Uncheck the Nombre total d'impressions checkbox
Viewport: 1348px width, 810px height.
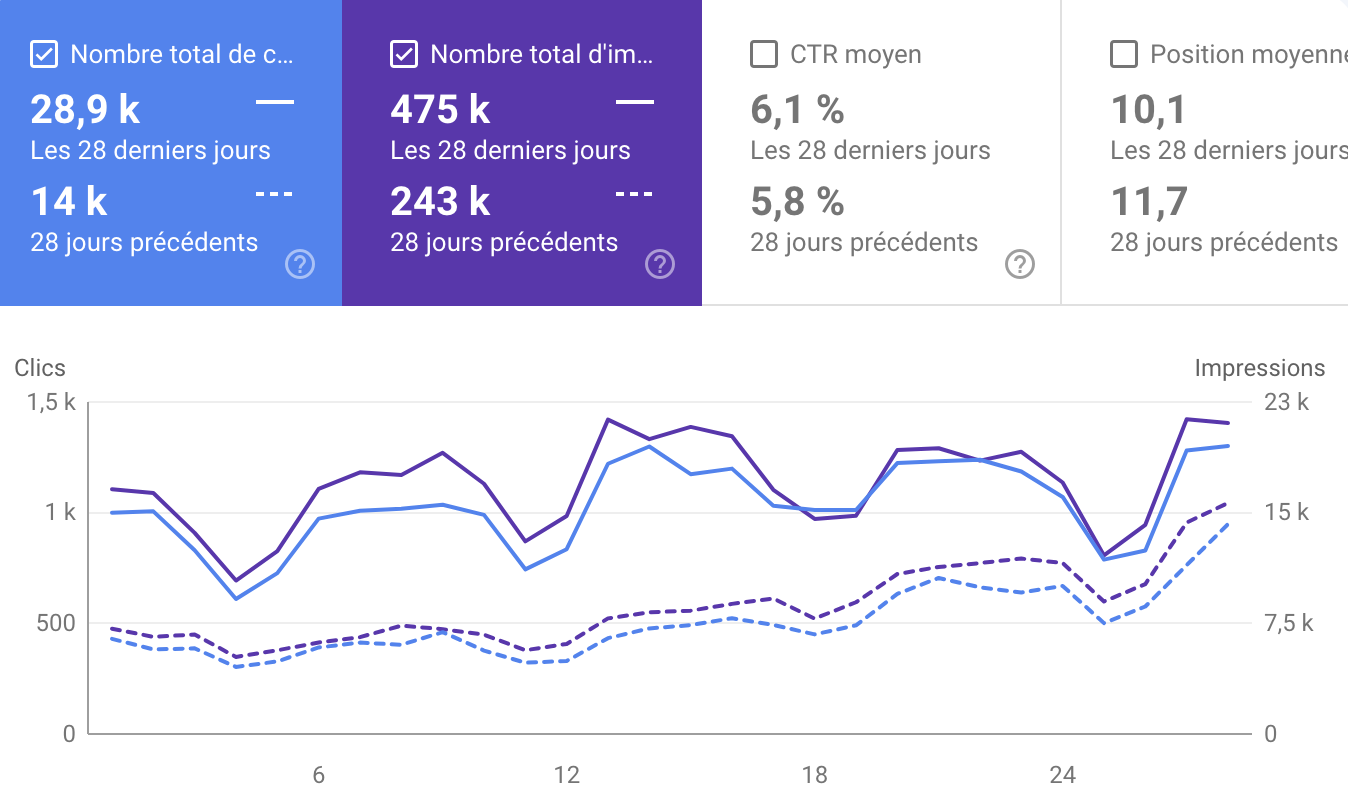pyautogui.click(x=404, y=54)
